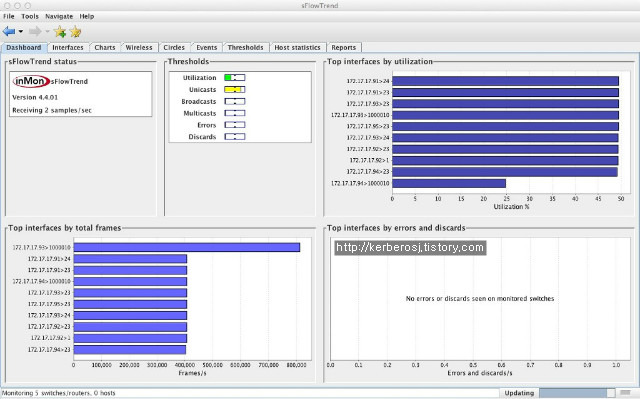This screenshot has width=640, height=399.
Task: Click the 172.17.17.91>23 label in frames chart
Action: click(x=49, y=270)
